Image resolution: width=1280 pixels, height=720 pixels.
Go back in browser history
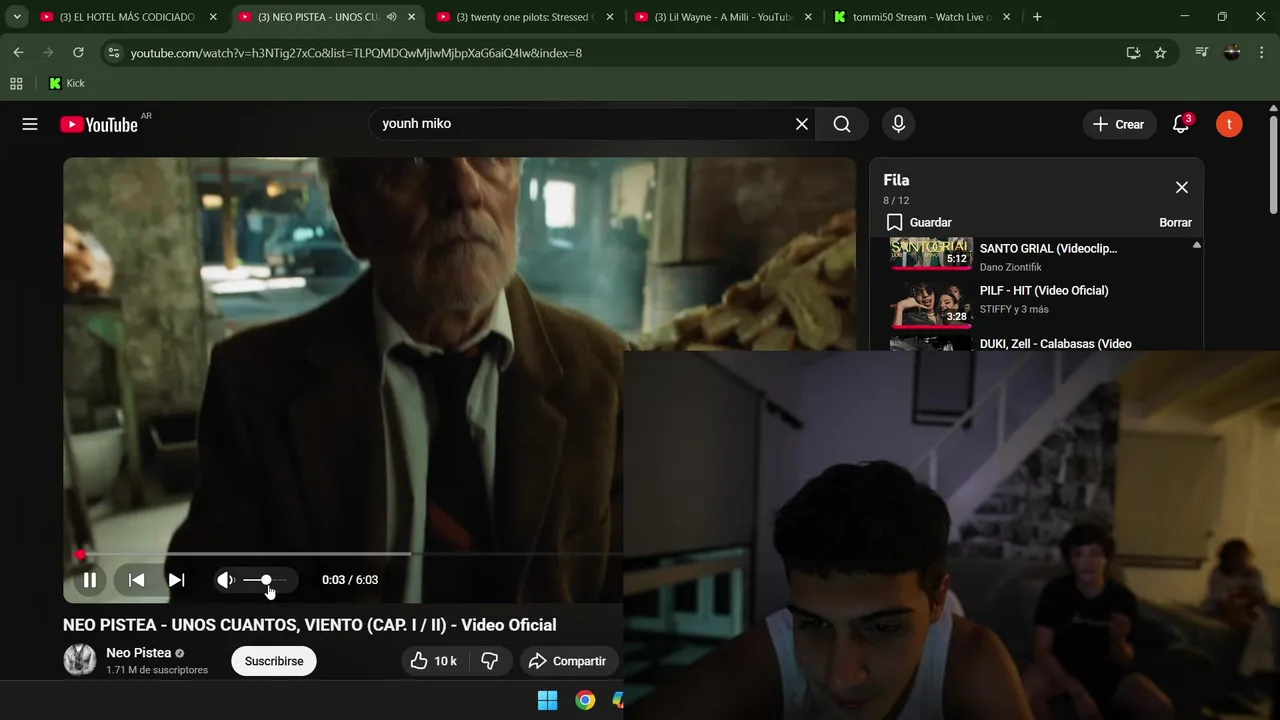pos(18,53)
